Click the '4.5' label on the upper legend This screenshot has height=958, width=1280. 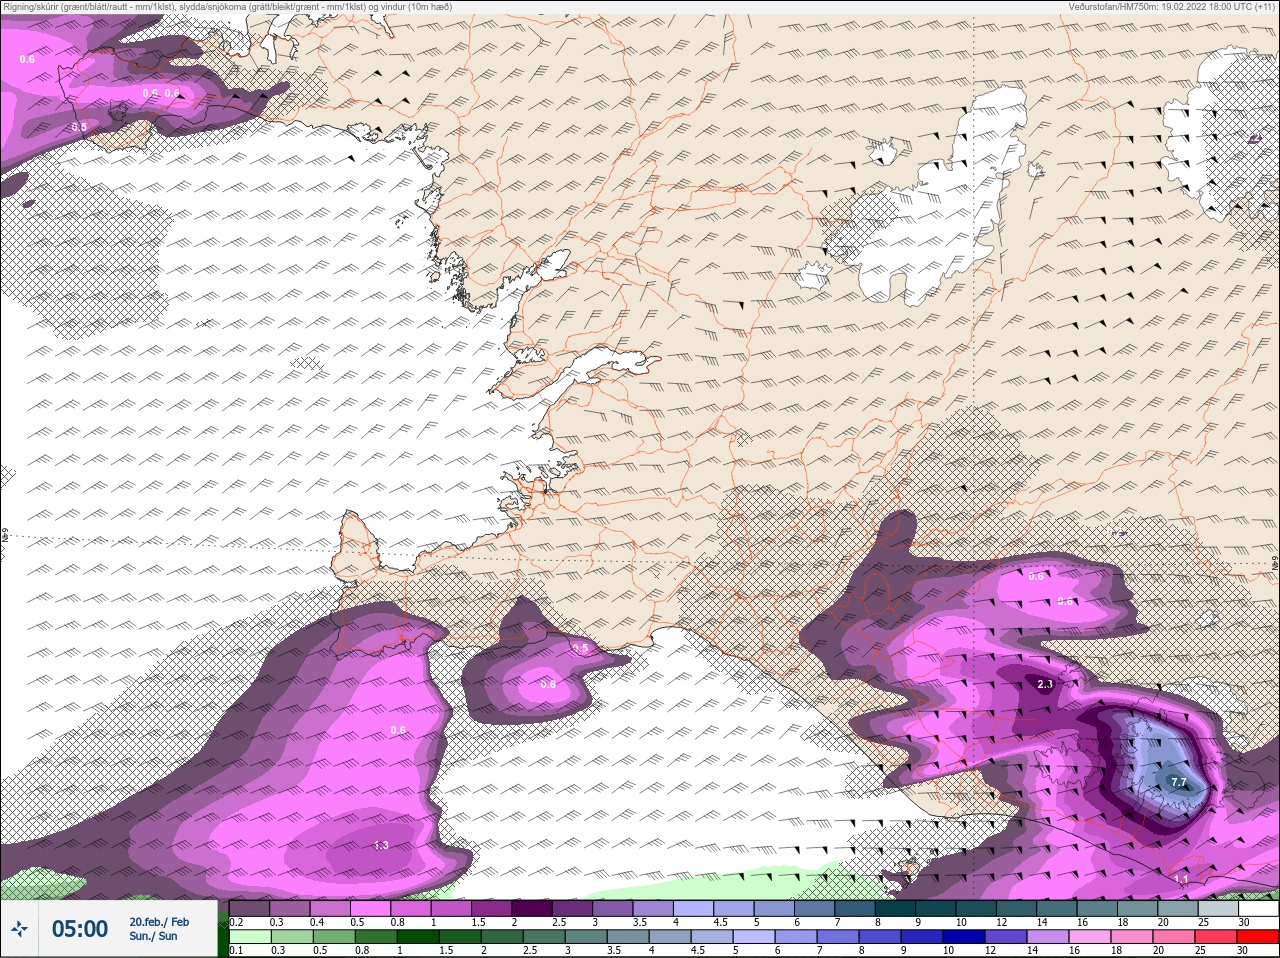(720, 922)
